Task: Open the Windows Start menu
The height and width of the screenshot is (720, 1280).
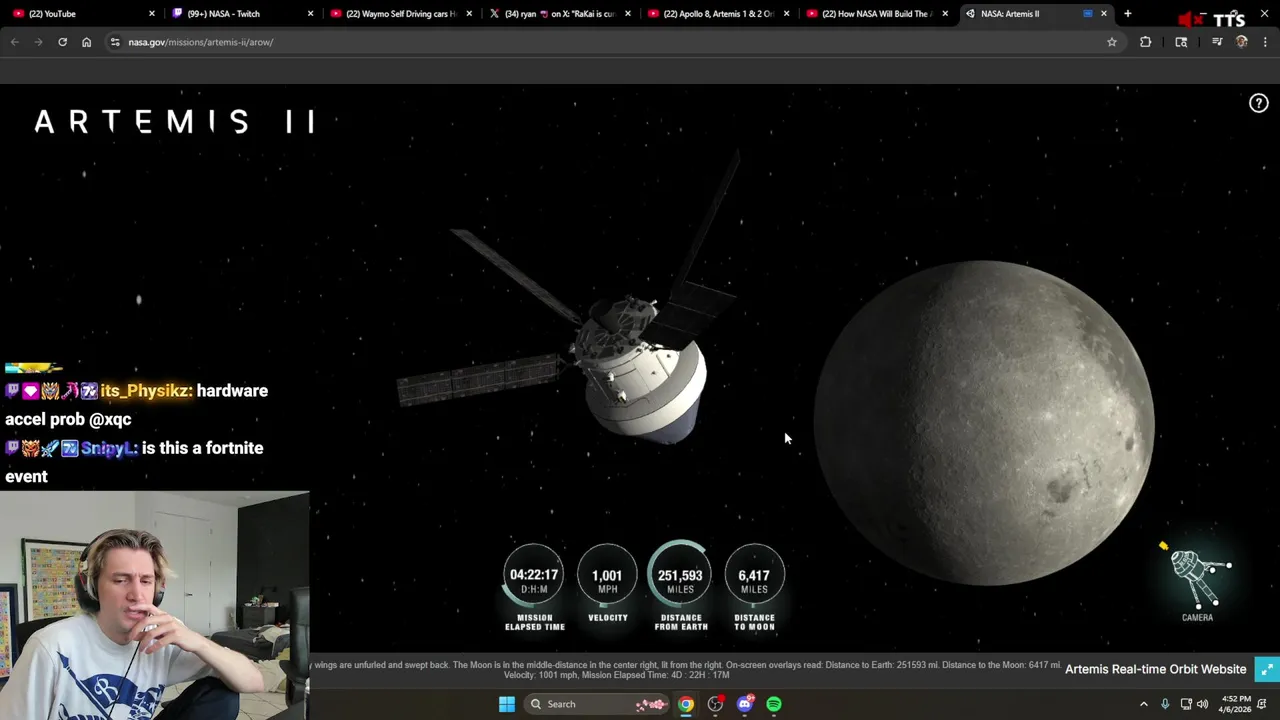Action: [x=507, y=704]
